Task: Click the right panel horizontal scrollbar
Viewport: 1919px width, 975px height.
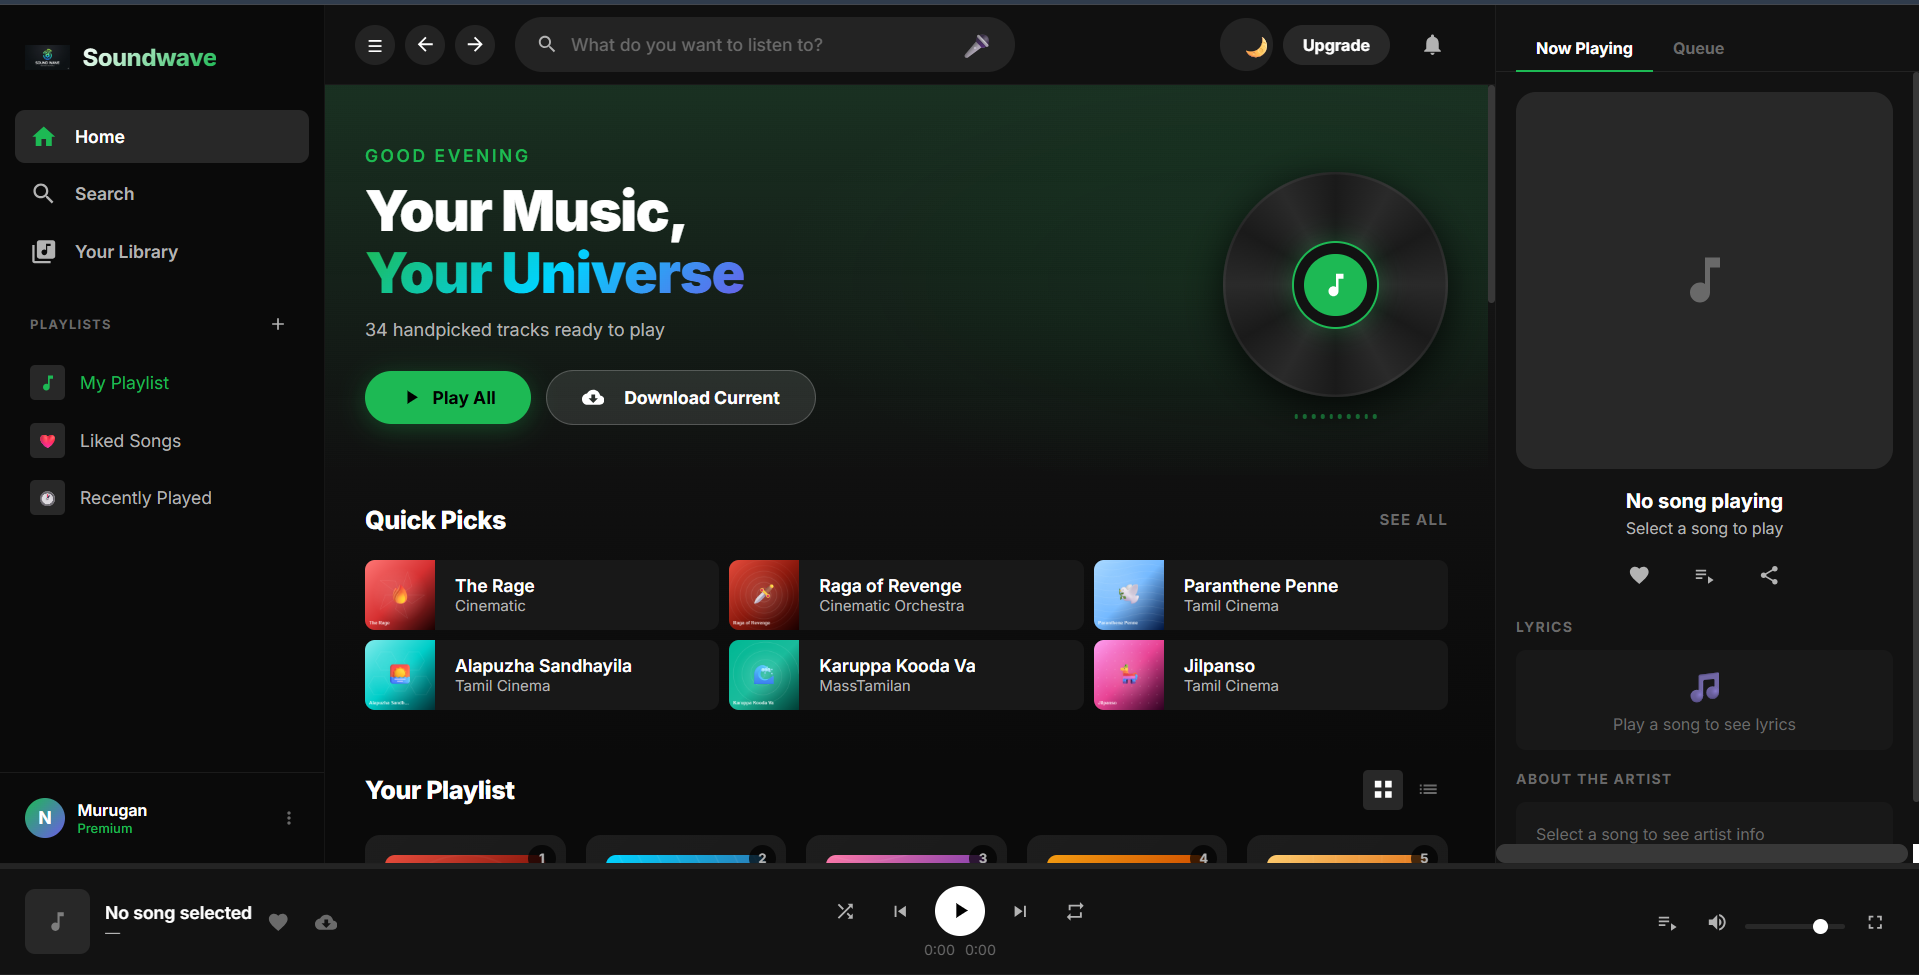Action: pos(1702,853)
